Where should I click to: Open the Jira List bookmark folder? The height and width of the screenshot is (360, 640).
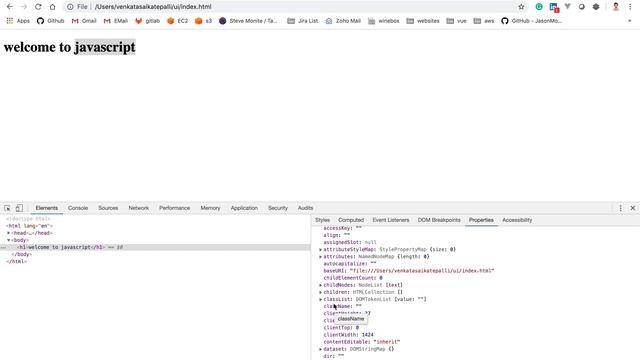tap(302, 21)
